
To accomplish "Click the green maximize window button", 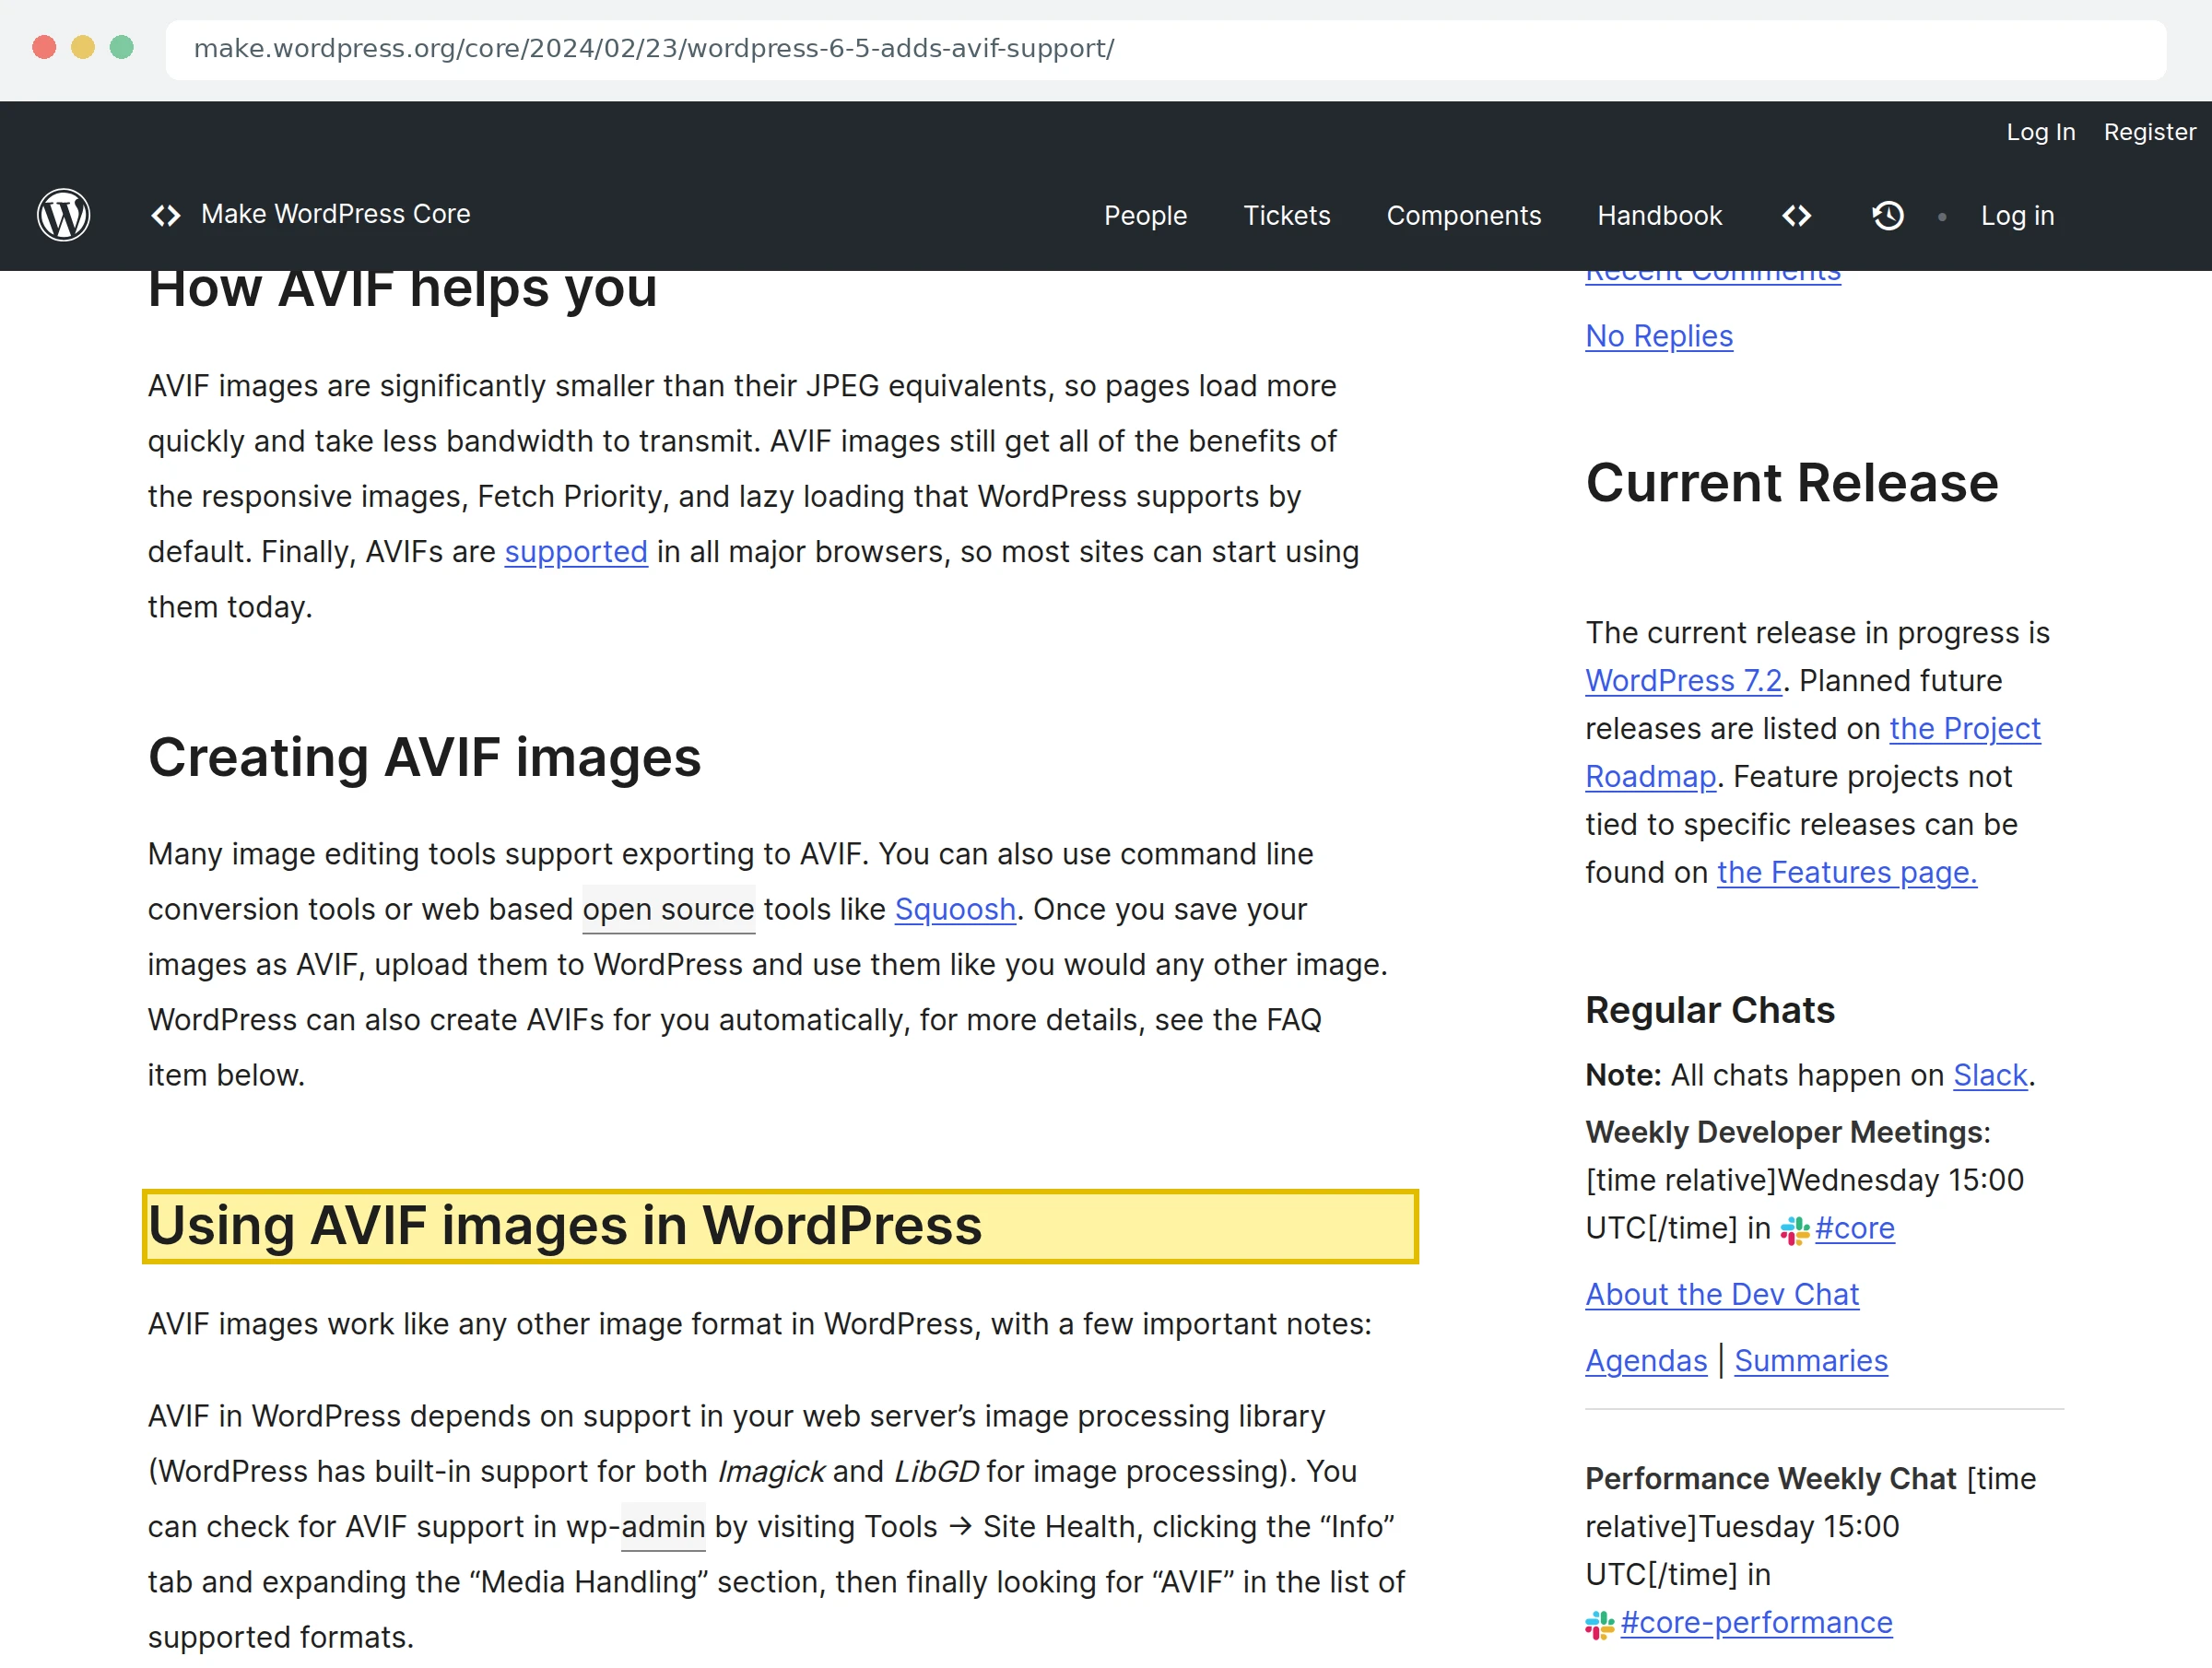I will tap(122, 48).
